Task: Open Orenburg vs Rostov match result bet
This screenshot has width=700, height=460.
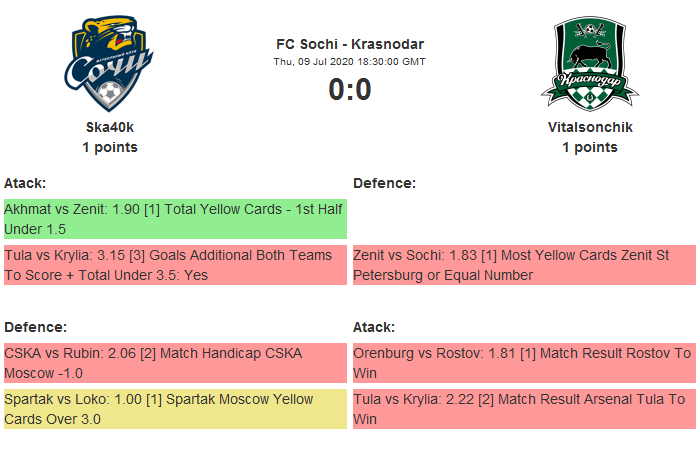Action: (x=524, y=363)
